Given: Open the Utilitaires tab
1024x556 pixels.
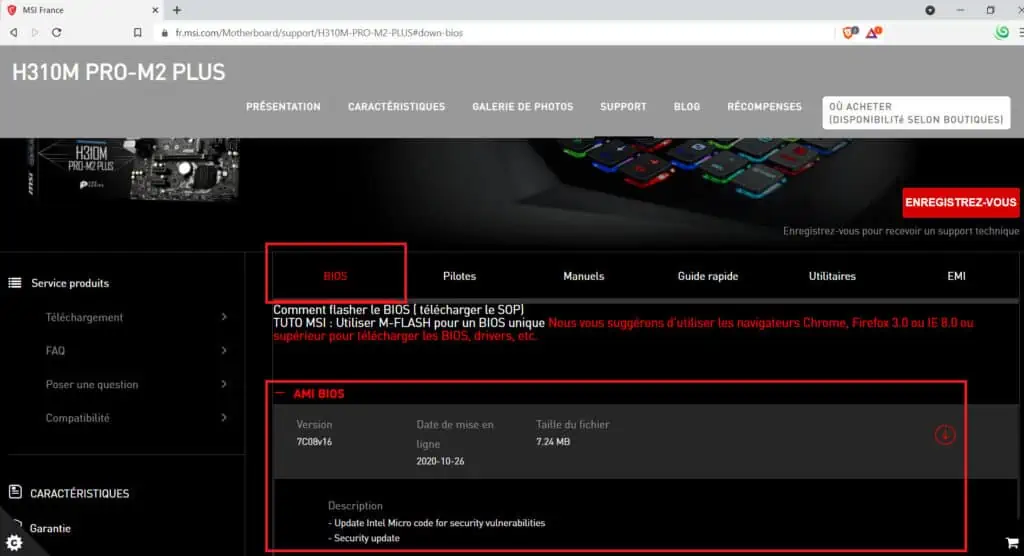Looking at the screenshot, I should coord(832,276).
